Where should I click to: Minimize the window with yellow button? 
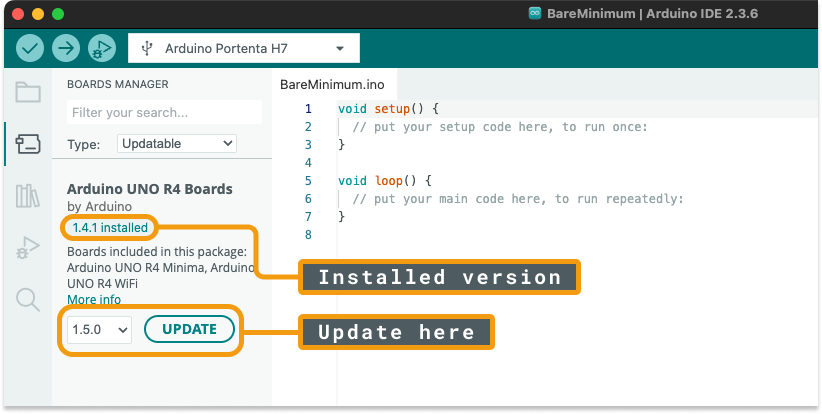[38, 14]
